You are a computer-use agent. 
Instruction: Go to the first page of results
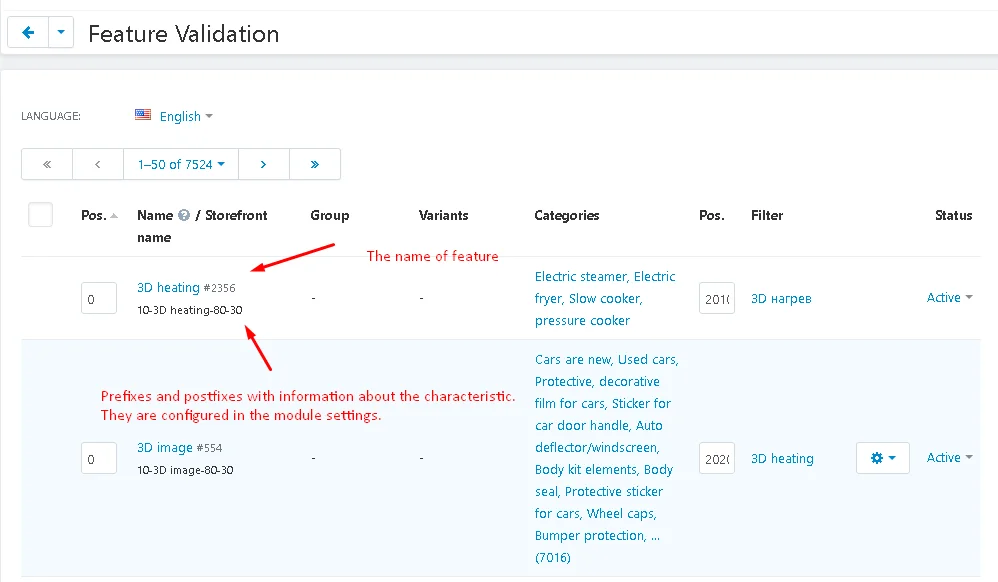tap(46, 164)
